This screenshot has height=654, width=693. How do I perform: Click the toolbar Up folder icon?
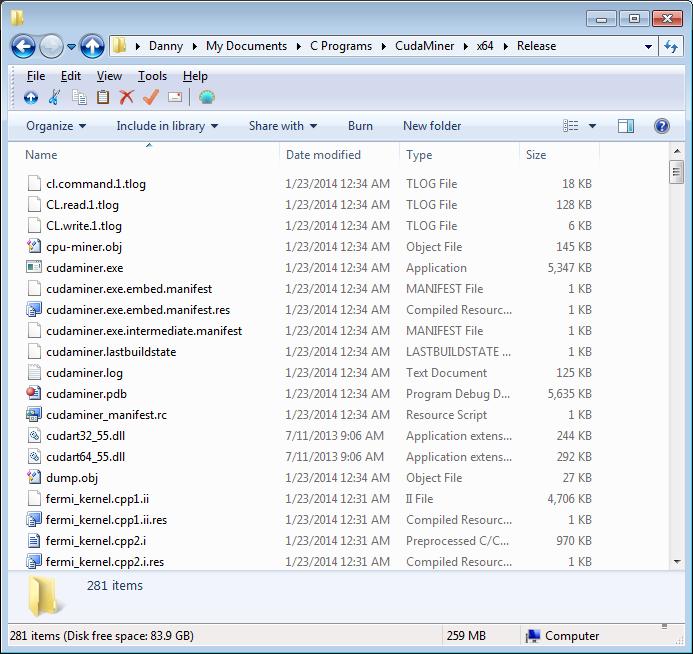tap(31, 97)
